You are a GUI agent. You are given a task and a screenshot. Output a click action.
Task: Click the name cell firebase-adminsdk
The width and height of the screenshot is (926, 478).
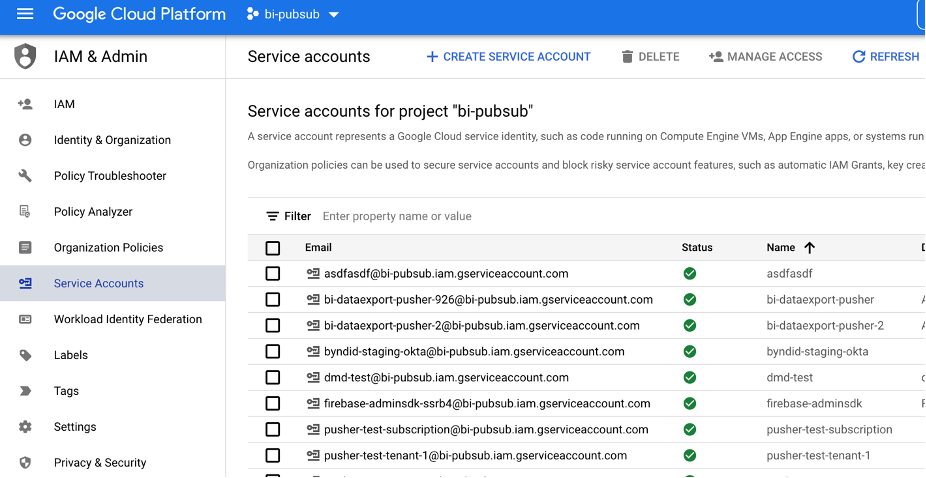pyautogui.click(x=814, y=404)
